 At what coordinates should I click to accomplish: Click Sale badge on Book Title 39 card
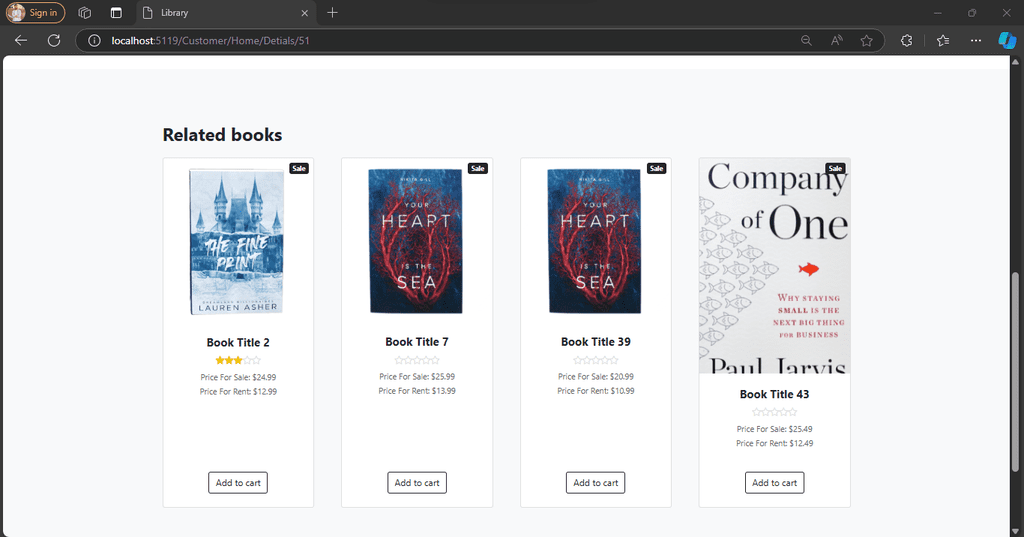point(656,169)
